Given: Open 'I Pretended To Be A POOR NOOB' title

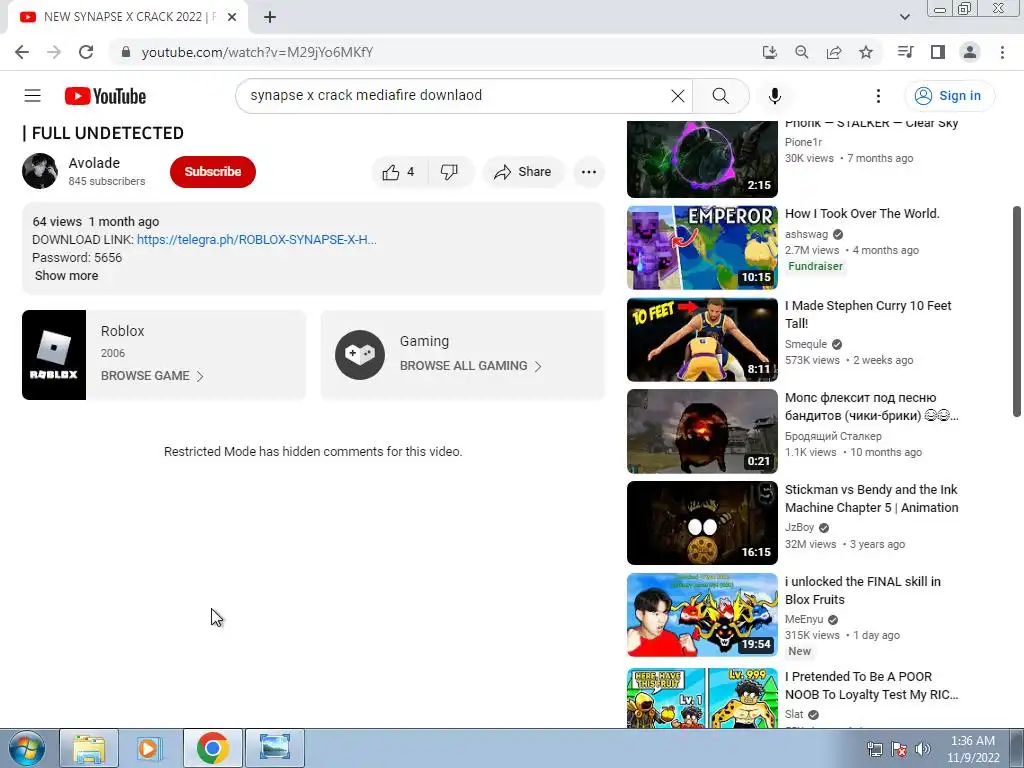Looking at the screenshot, I should tap(871, 686).
